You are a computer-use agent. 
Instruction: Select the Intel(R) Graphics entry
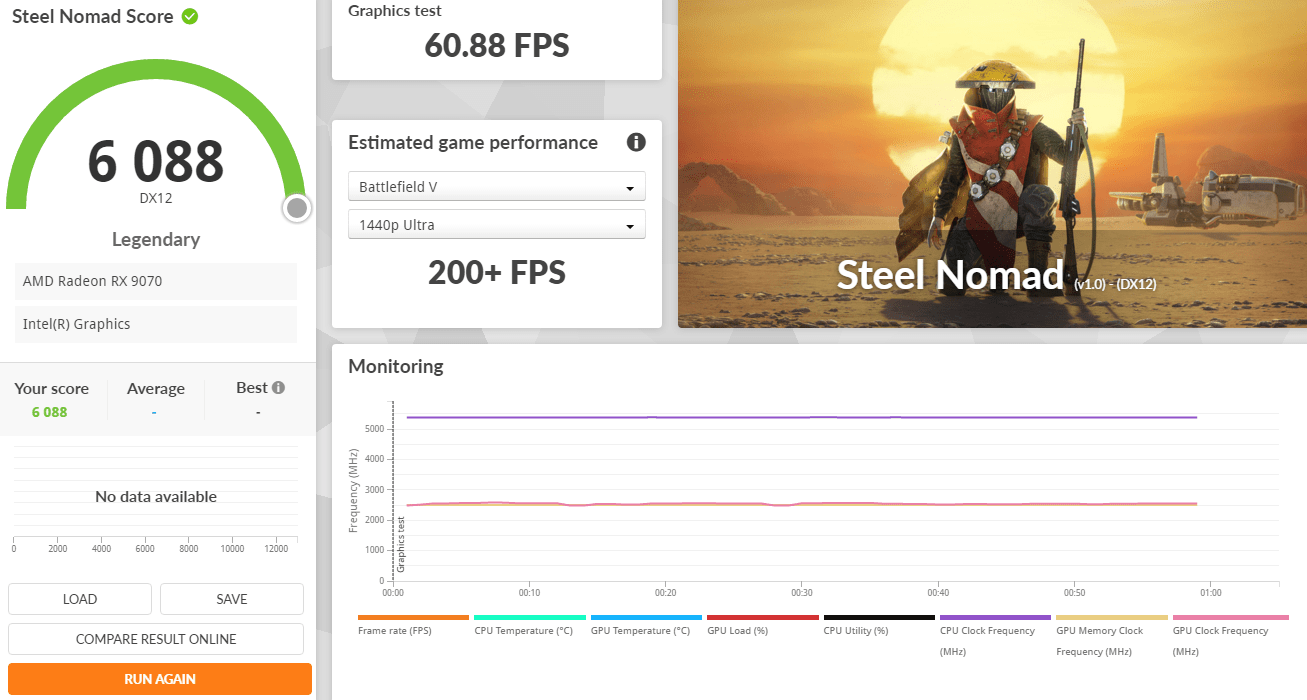pyautogui.click(x=156, y=324)
